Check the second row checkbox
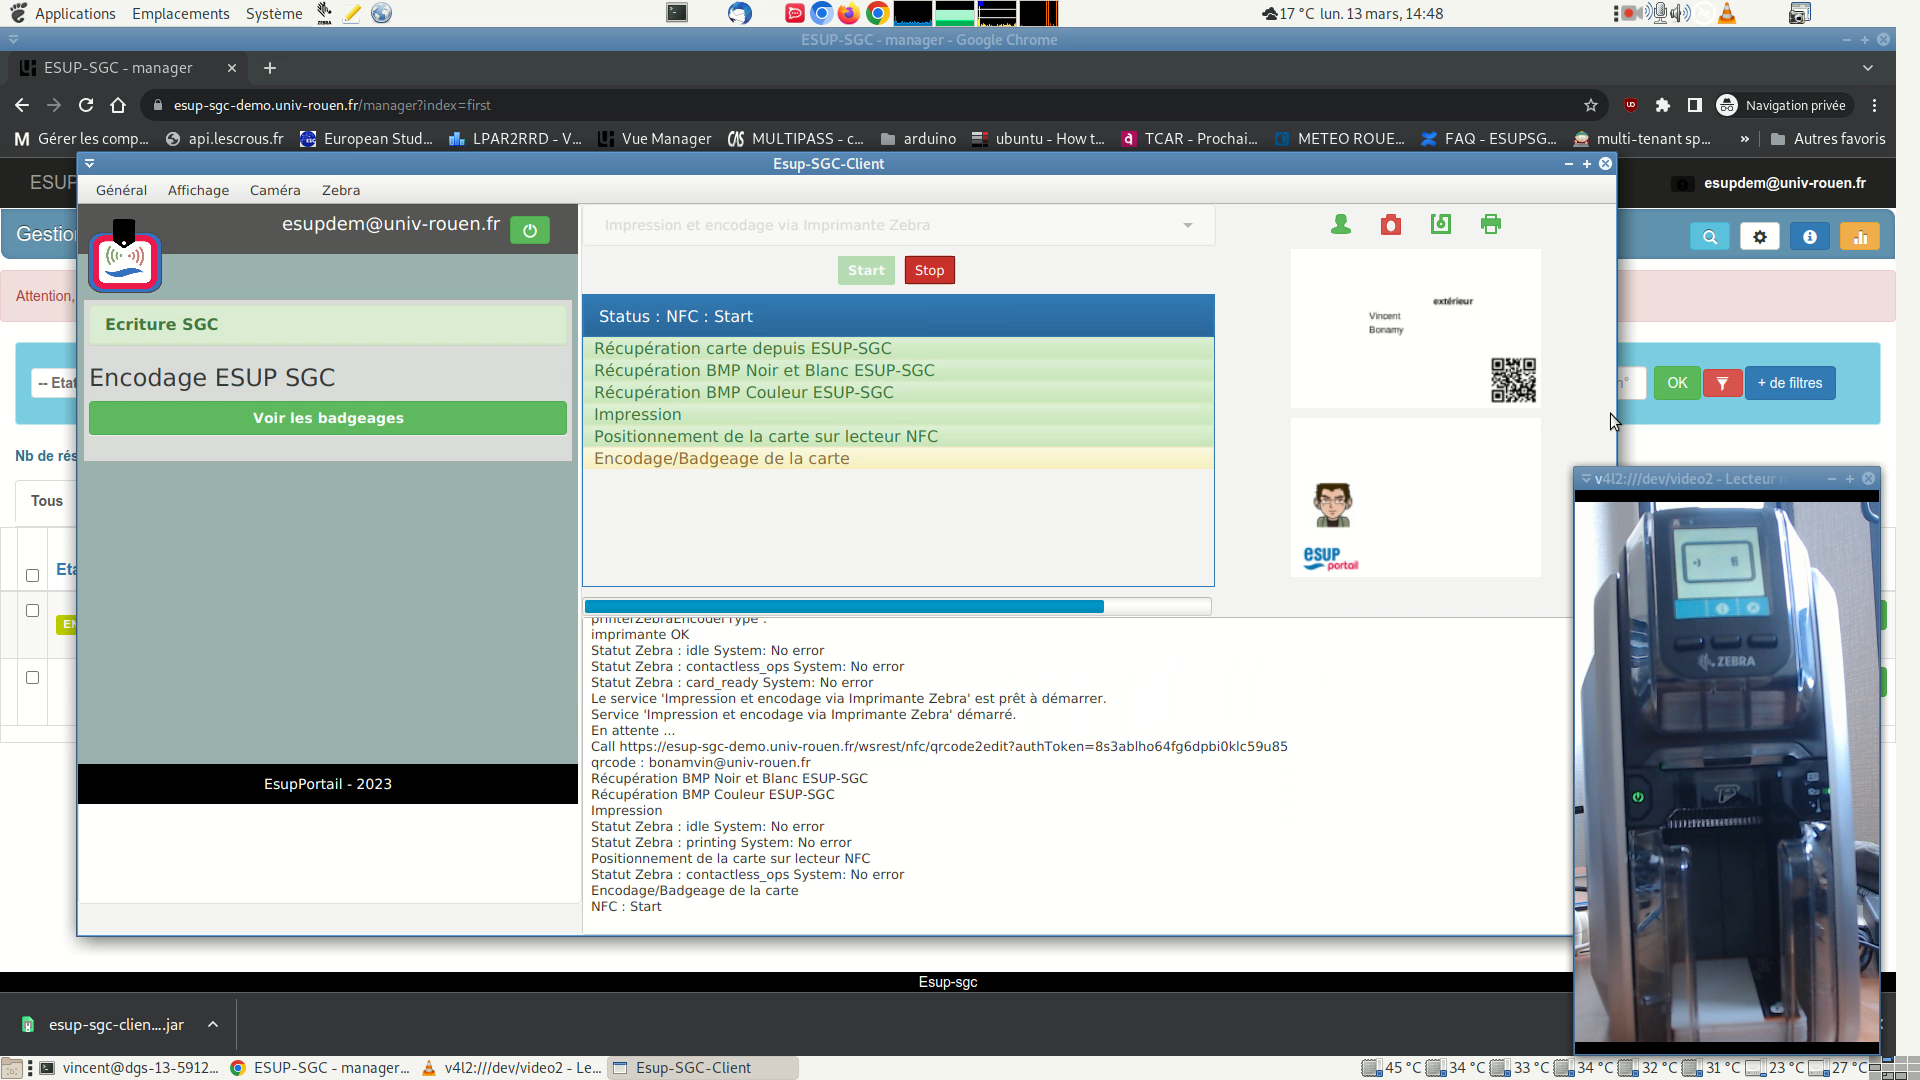 pos(32,677)
